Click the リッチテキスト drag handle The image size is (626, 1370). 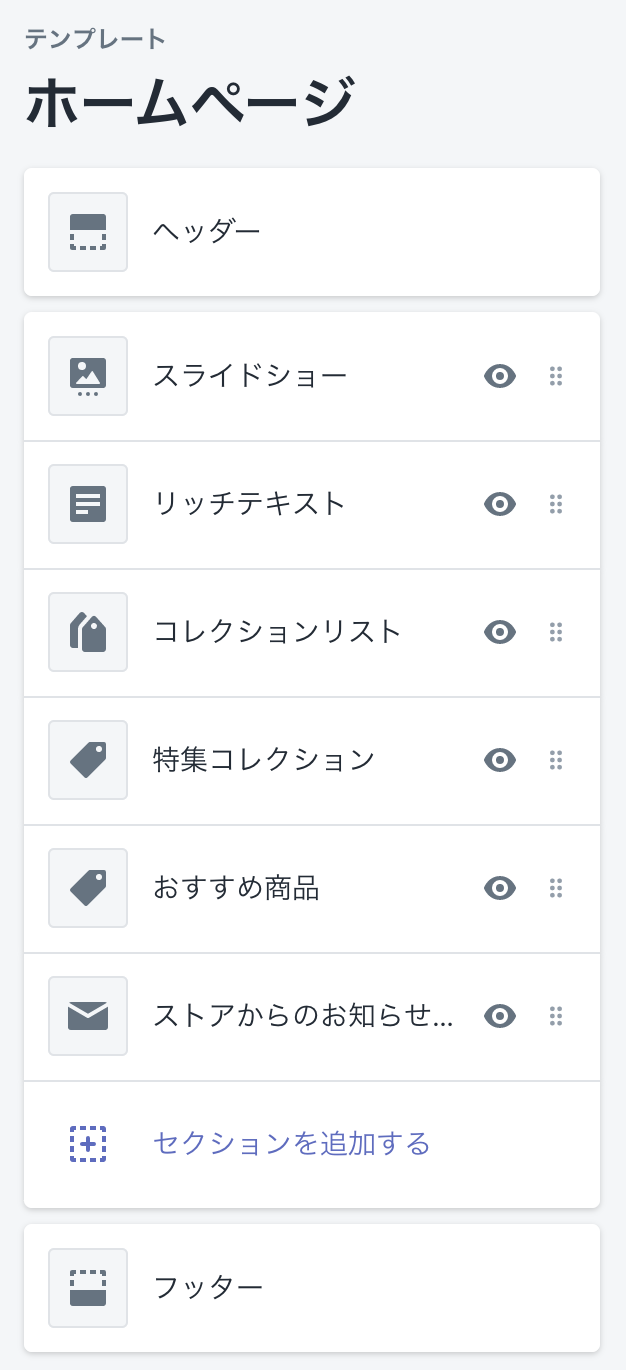(556, 504)
